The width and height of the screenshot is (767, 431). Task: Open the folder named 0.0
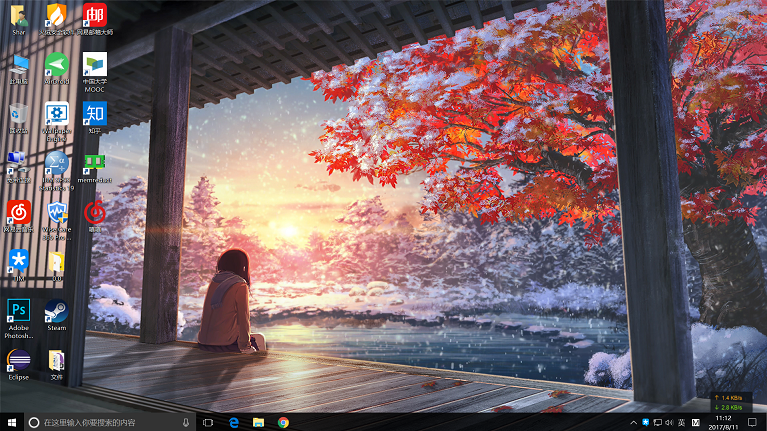pos(56,265)
